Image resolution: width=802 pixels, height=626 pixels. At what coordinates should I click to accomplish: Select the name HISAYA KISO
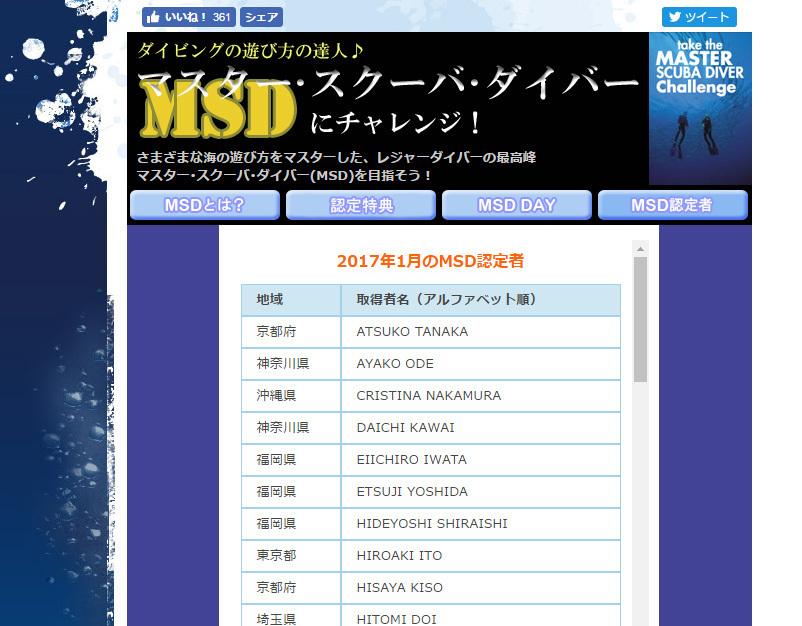click(399, 588)
